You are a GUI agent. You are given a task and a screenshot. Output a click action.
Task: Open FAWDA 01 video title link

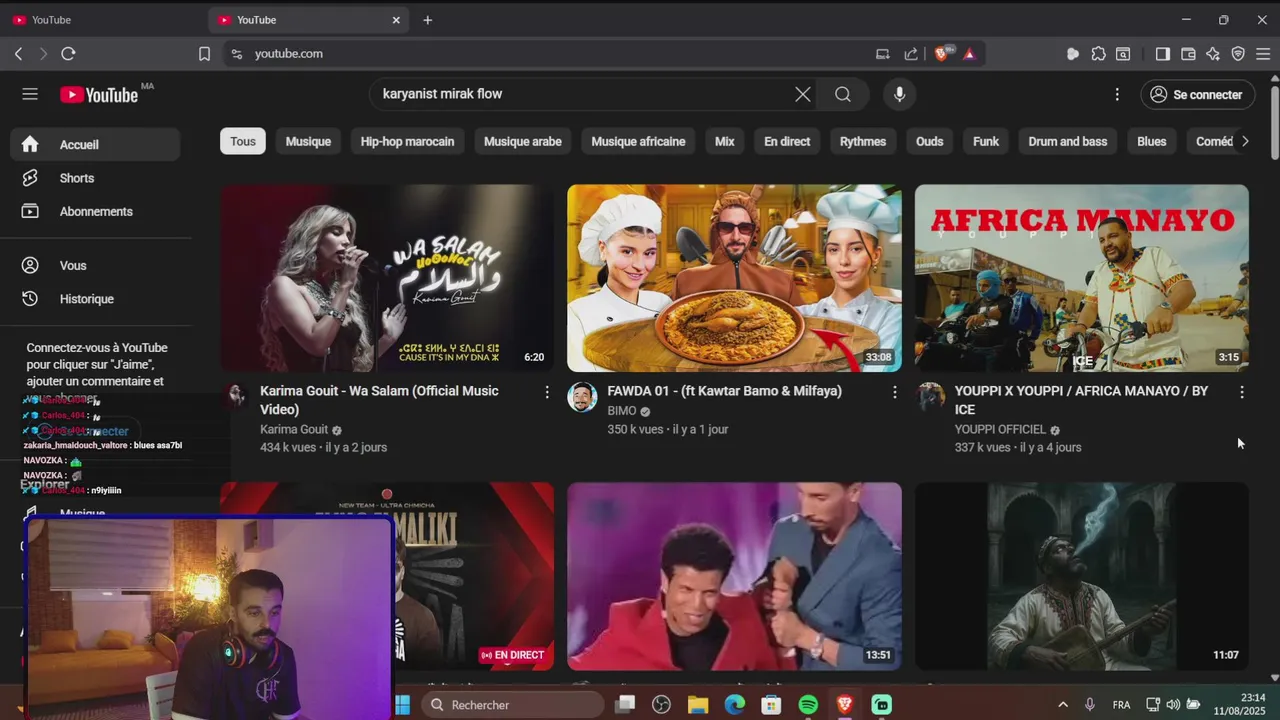[724, 391]
